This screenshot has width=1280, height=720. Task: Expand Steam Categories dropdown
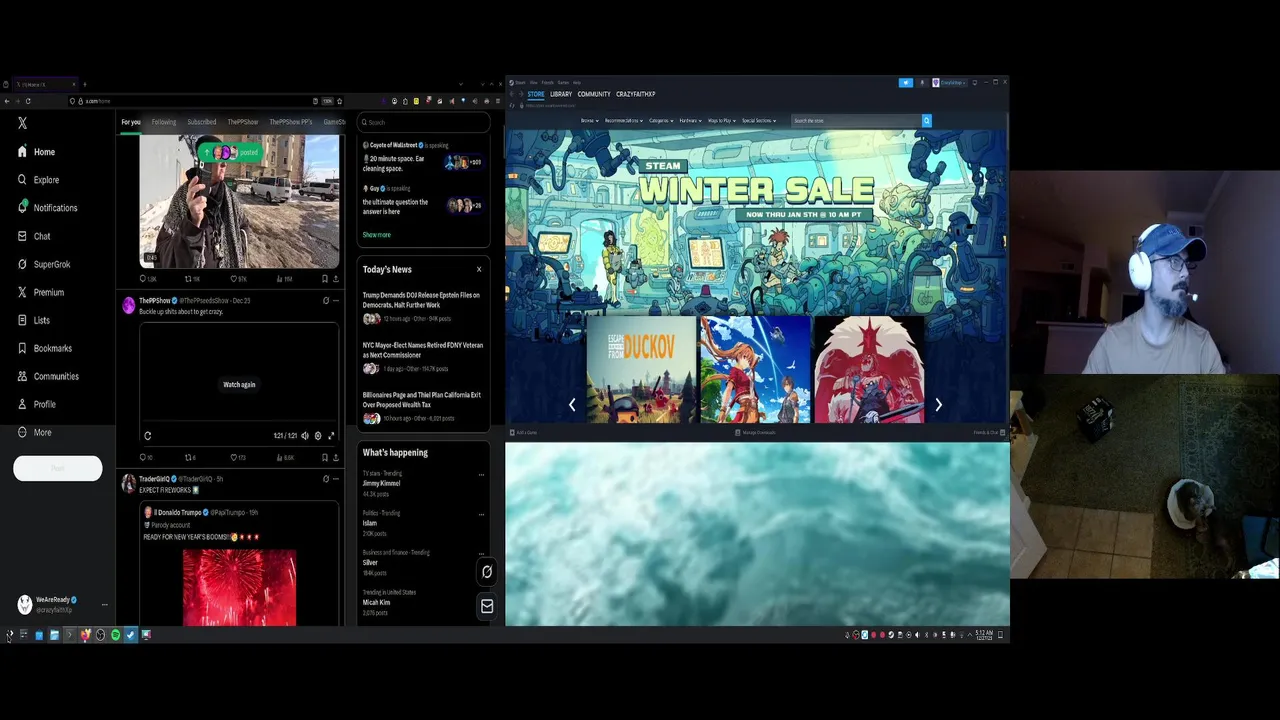[x=662, y=121]
